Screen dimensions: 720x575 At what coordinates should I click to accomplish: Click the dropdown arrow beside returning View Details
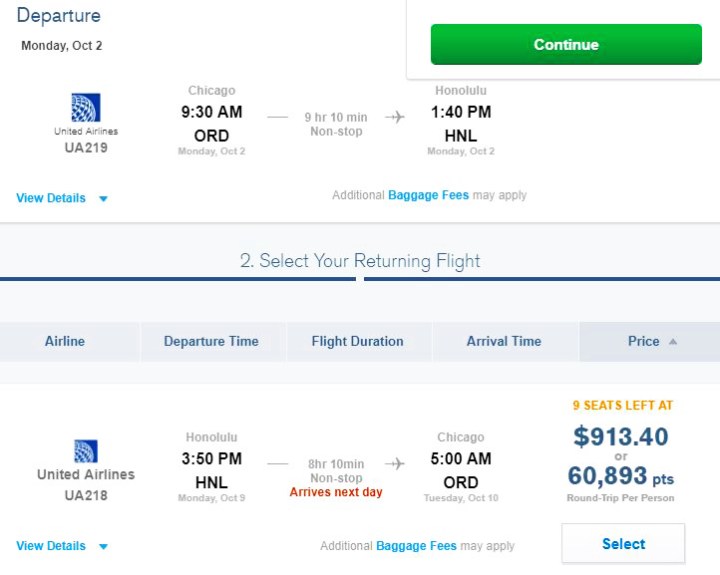(103, 547)
